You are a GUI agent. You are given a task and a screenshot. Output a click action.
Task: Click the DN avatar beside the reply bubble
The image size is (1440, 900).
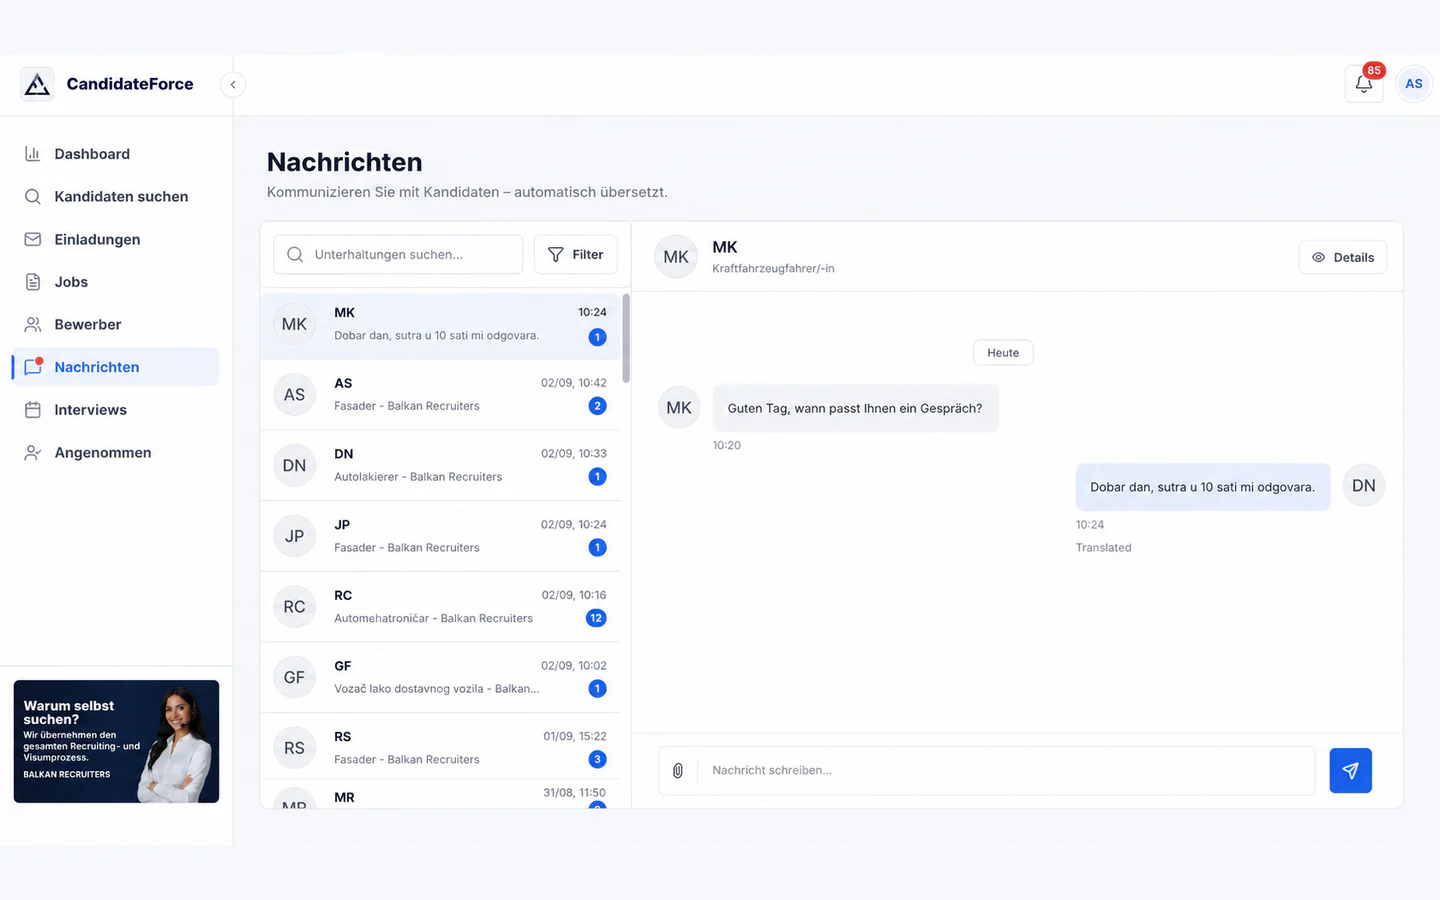pos(1364,486)
